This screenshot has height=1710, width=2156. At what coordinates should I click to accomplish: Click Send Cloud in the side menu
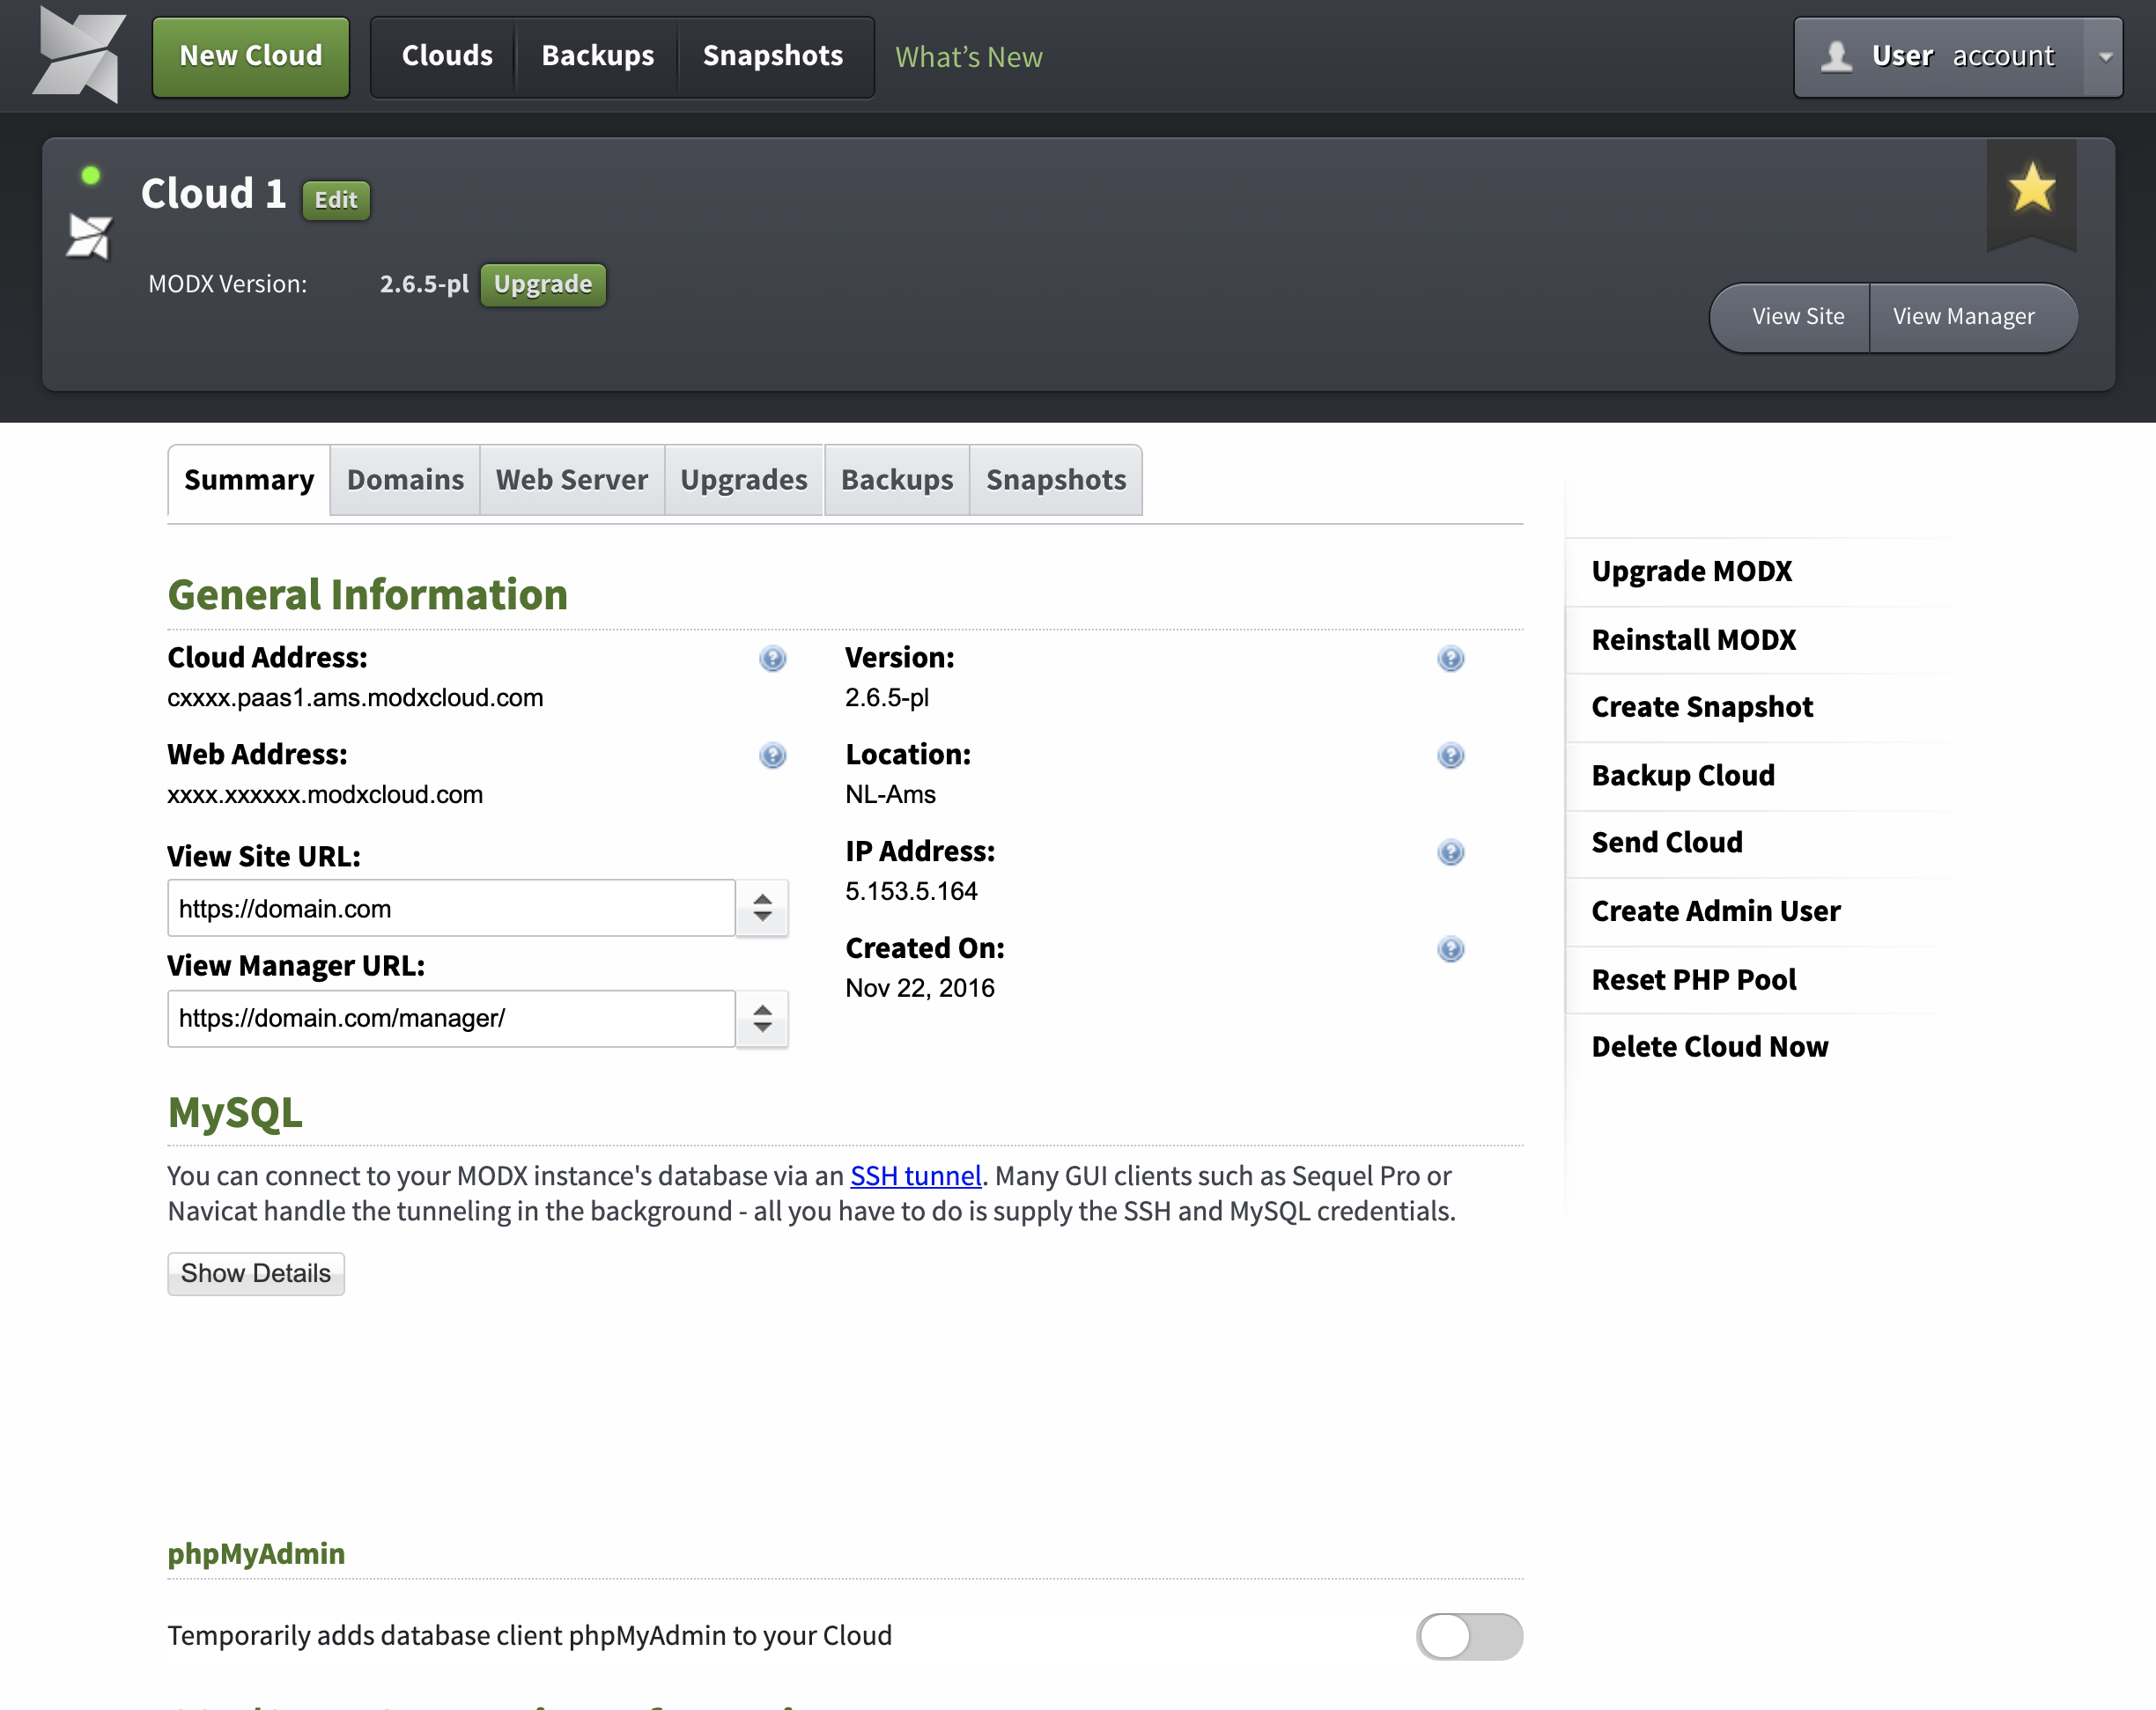[x=1666, y=843]
